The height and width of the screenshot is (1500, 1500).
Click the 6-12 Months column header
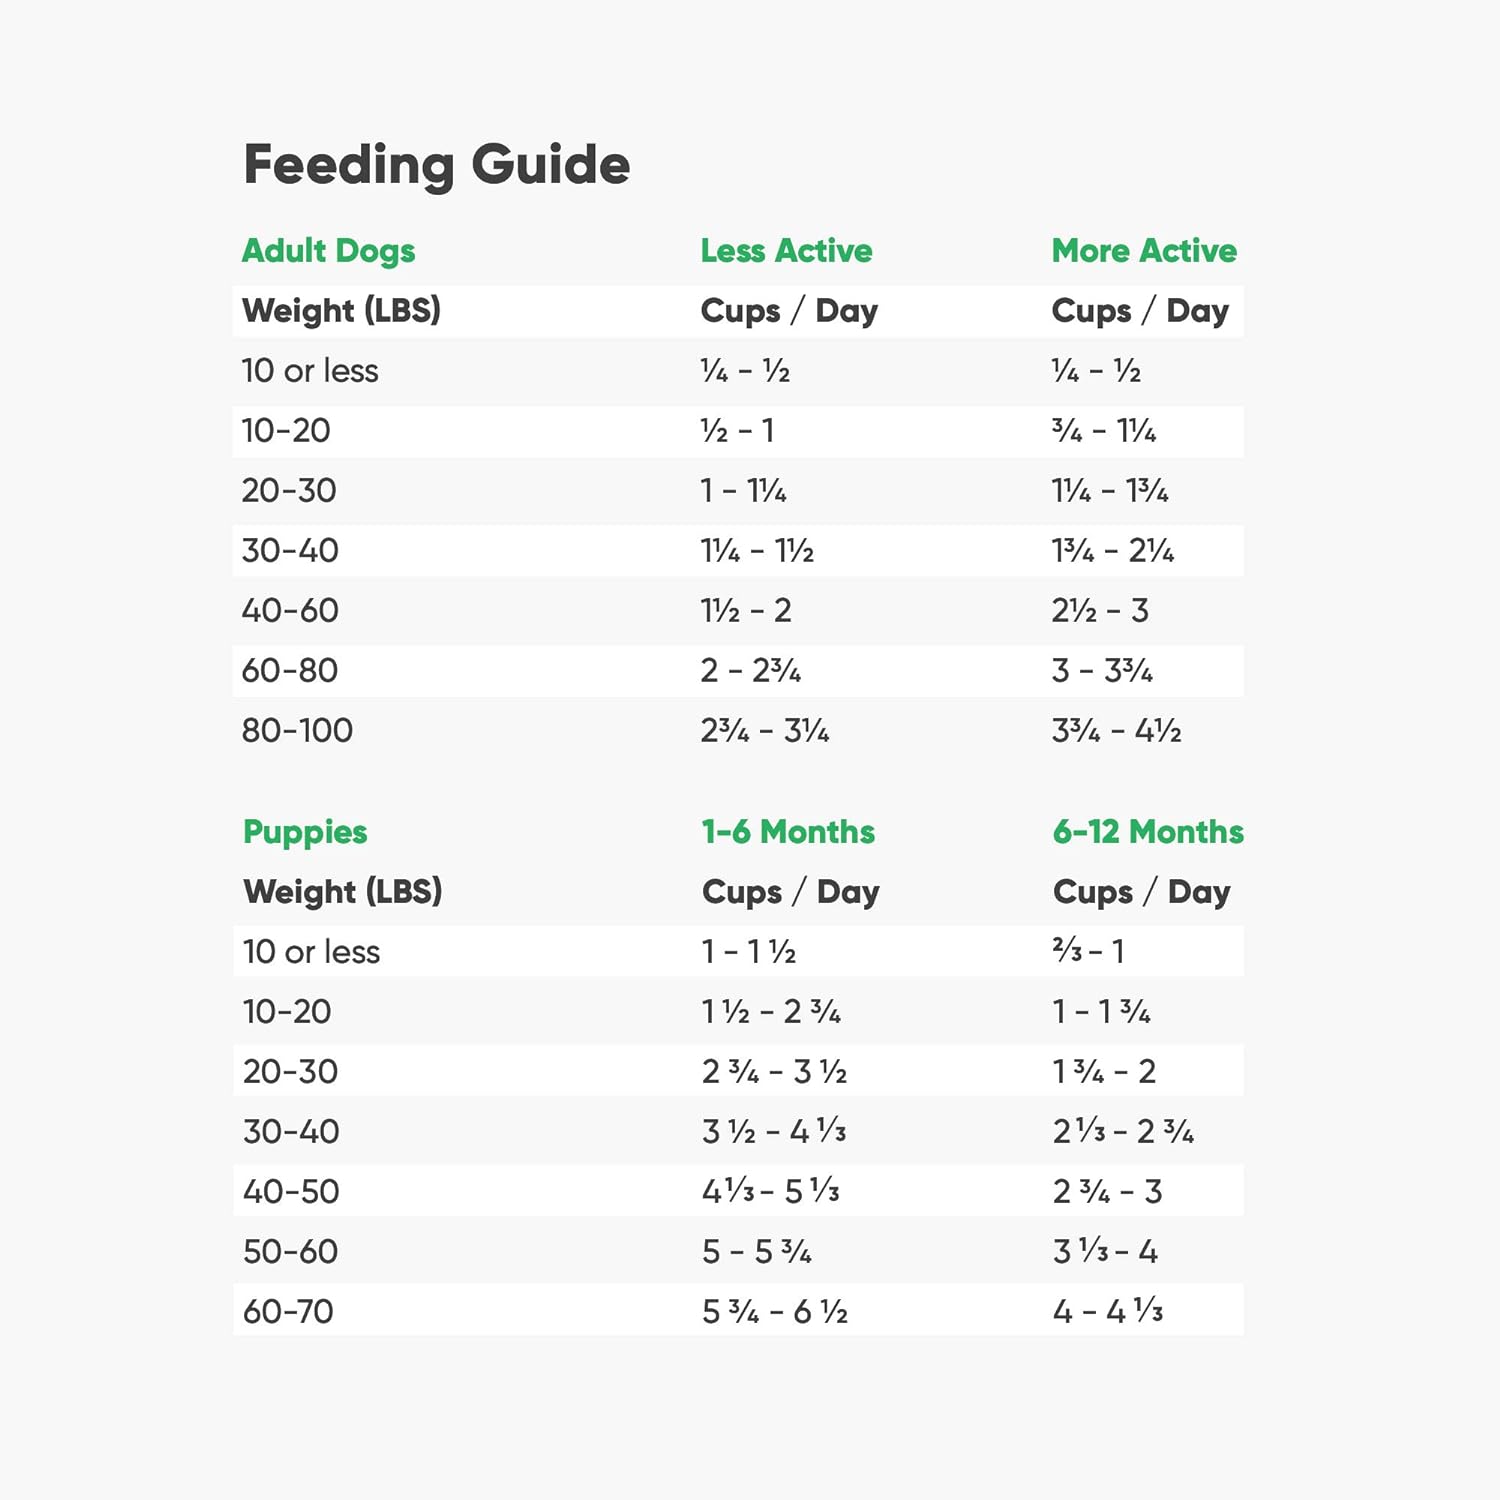click(x=1148, y=831)
